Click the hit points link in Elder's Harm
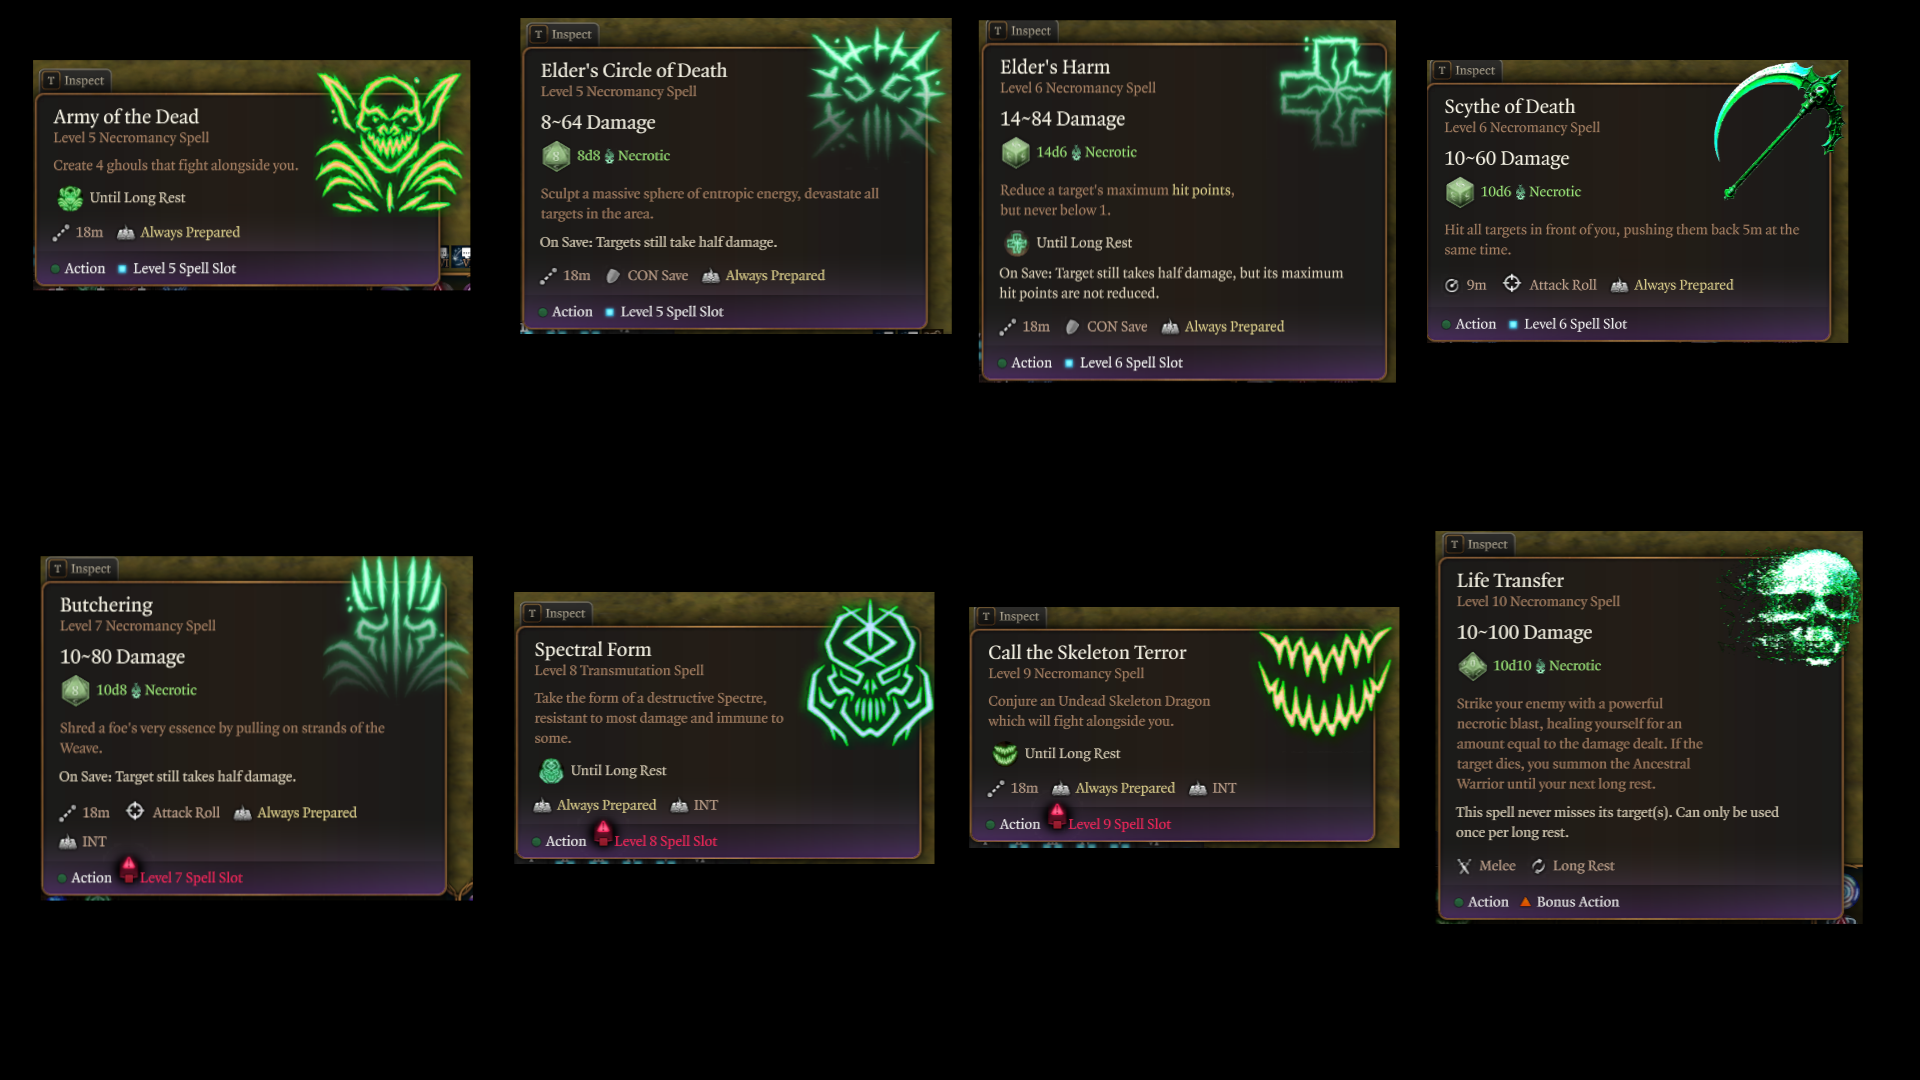This screenshot has height=1080, width=1920. pyautogui.click(x=1202, y=190)
